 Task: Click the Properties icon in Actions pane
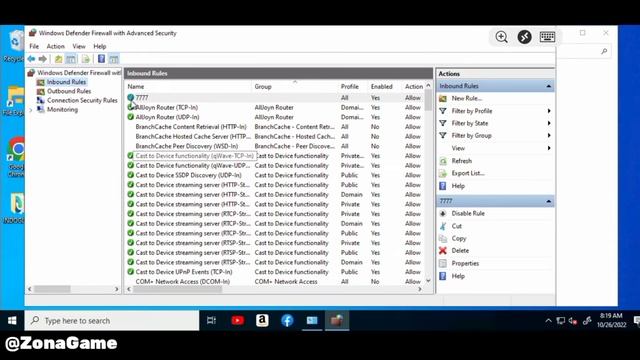click(x=443, y=263)
